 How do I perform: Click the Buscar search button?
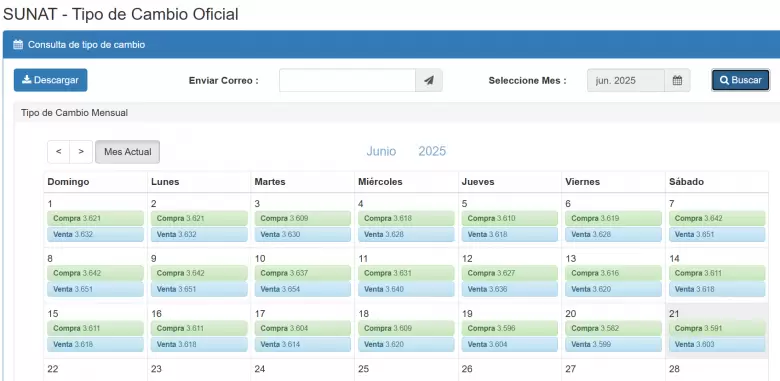pos(741,80)
